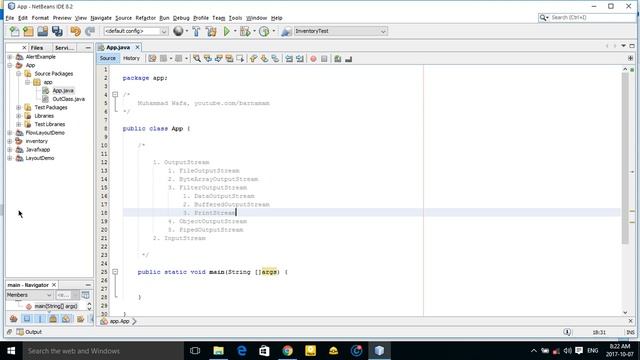
Task: Switch to the History editor view
Action: 131,58
